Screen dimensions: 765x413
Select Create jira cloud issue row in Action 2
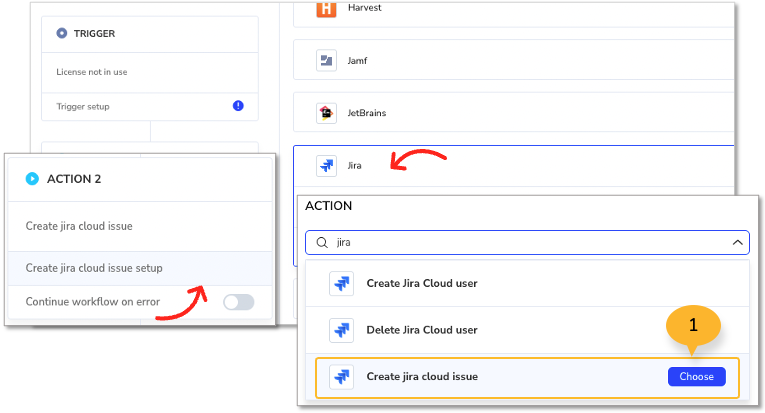pos(140,226)
